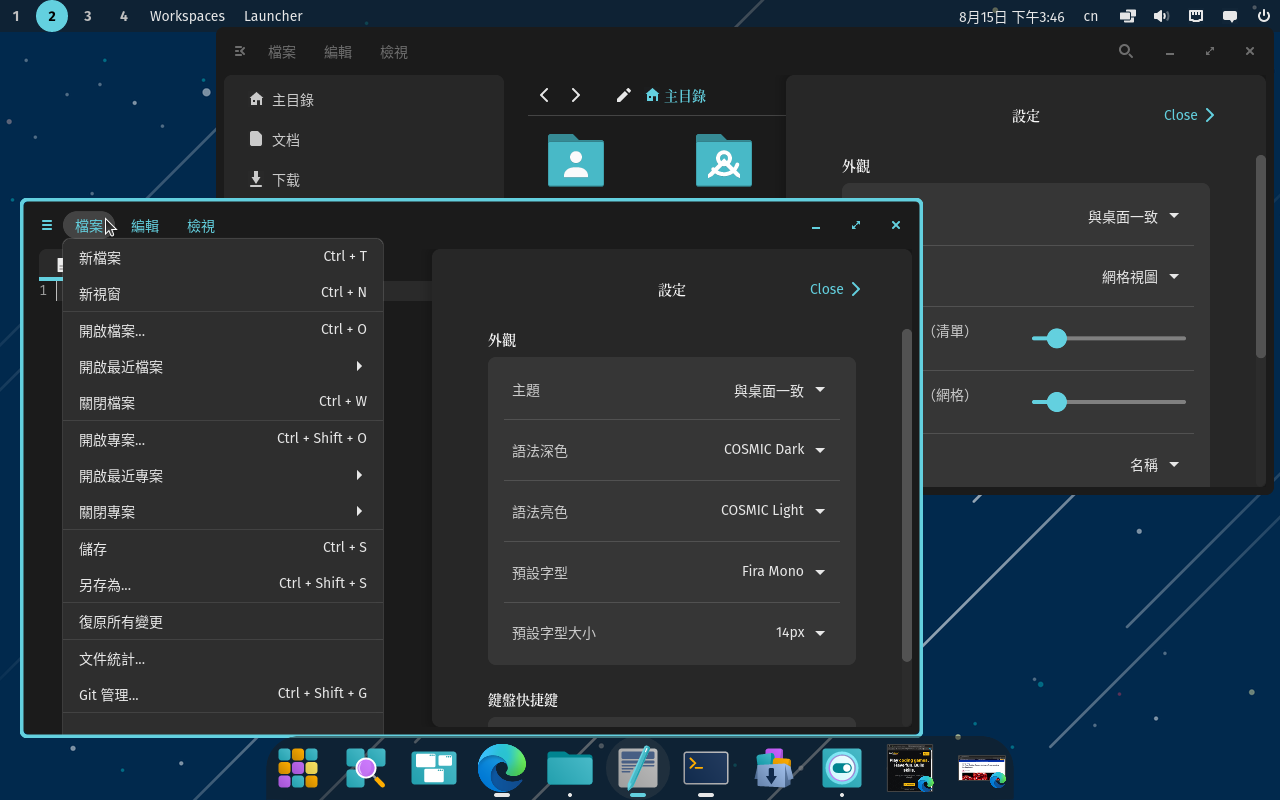Launch Microsoft Edge from the dock
This screenshot has height=800, width=1280.
click(x=502, y=768)
